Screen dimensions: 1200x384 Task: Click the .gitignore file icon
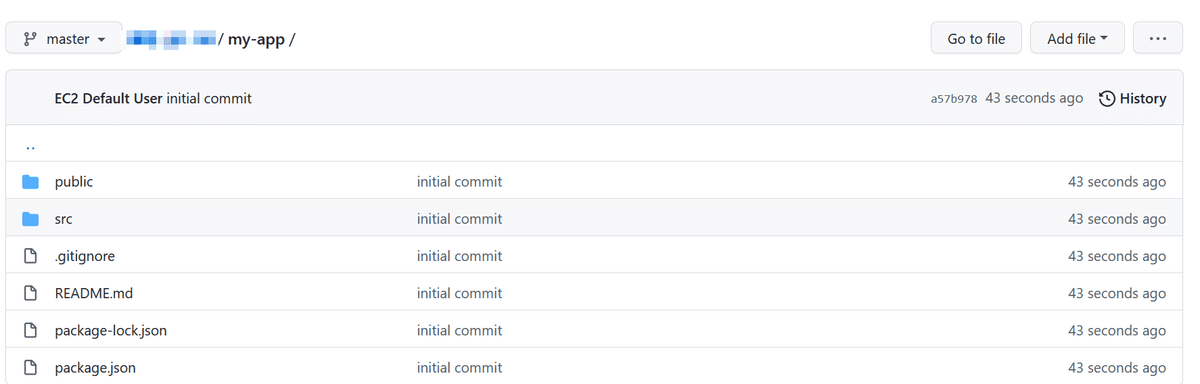31,256
